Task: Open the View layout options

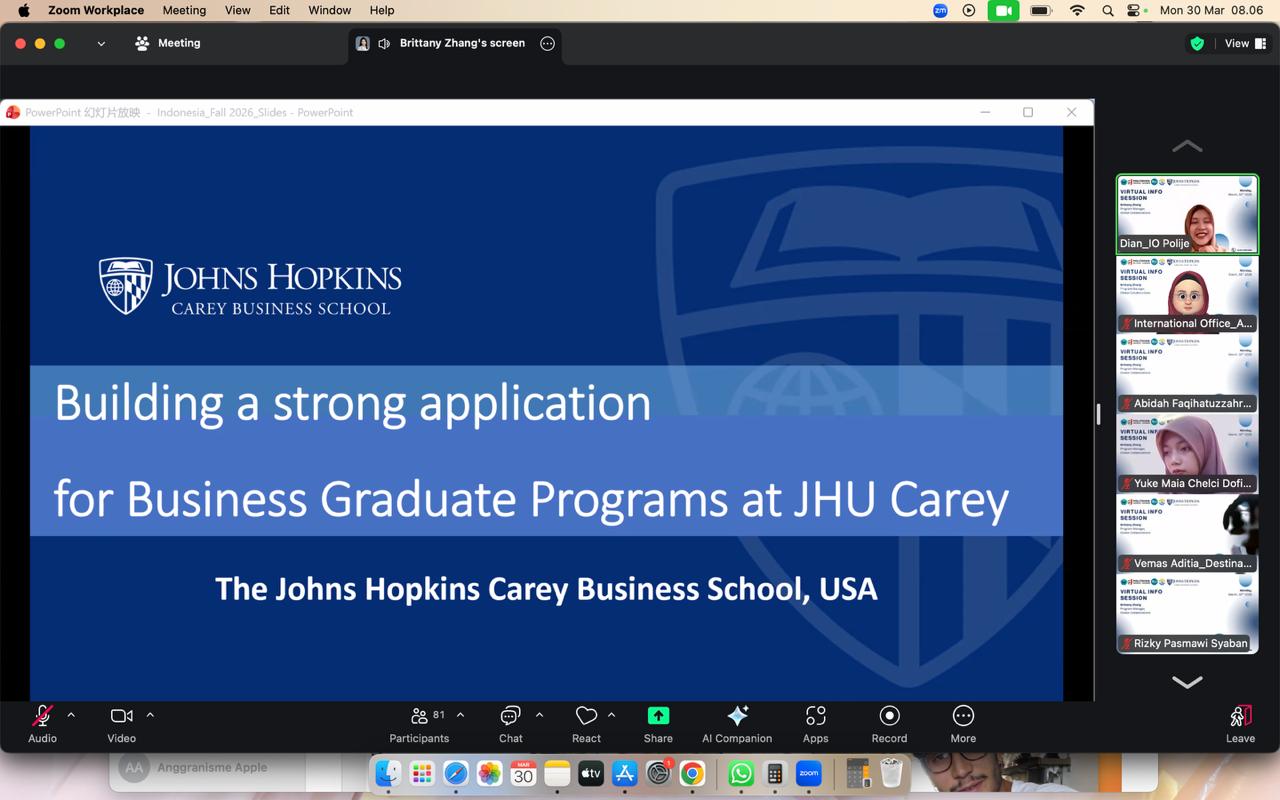Action: [x=1245, y=43]
